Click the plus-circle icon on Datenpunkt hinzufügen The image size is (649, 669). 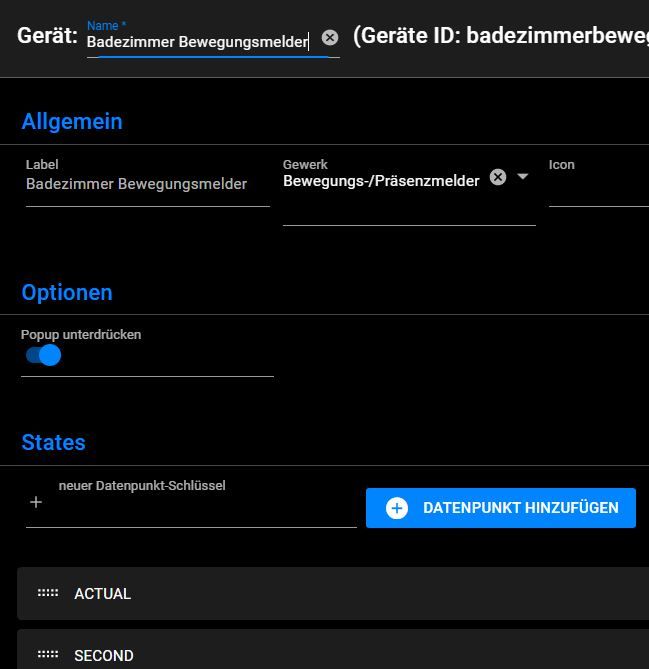[x=397, y=508]
